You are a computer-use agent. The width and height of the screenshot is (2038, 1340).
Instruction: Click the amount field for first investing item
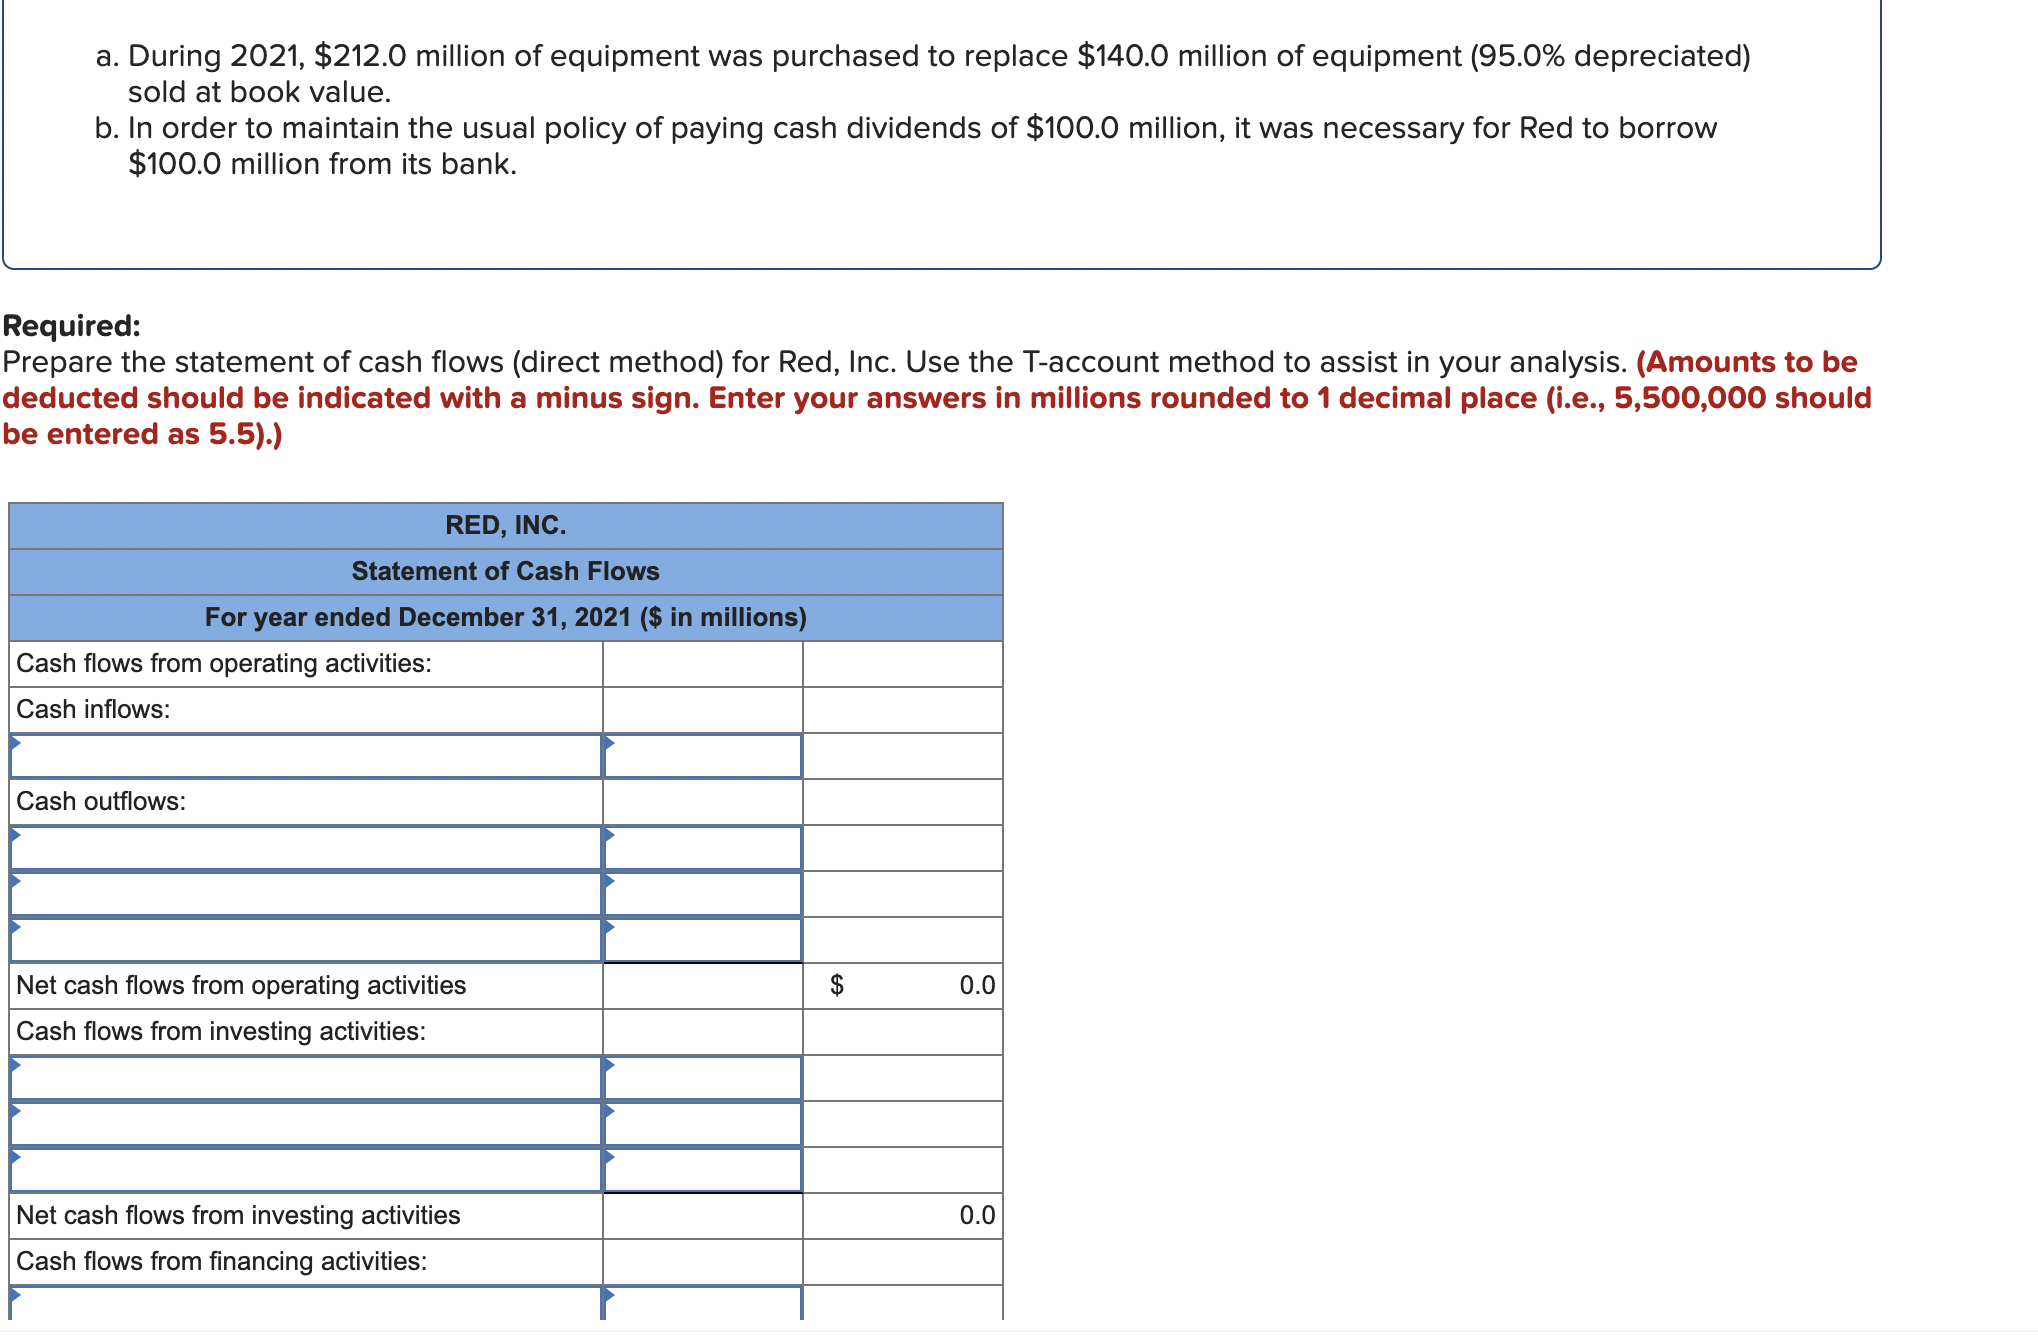coord(702,1078)
